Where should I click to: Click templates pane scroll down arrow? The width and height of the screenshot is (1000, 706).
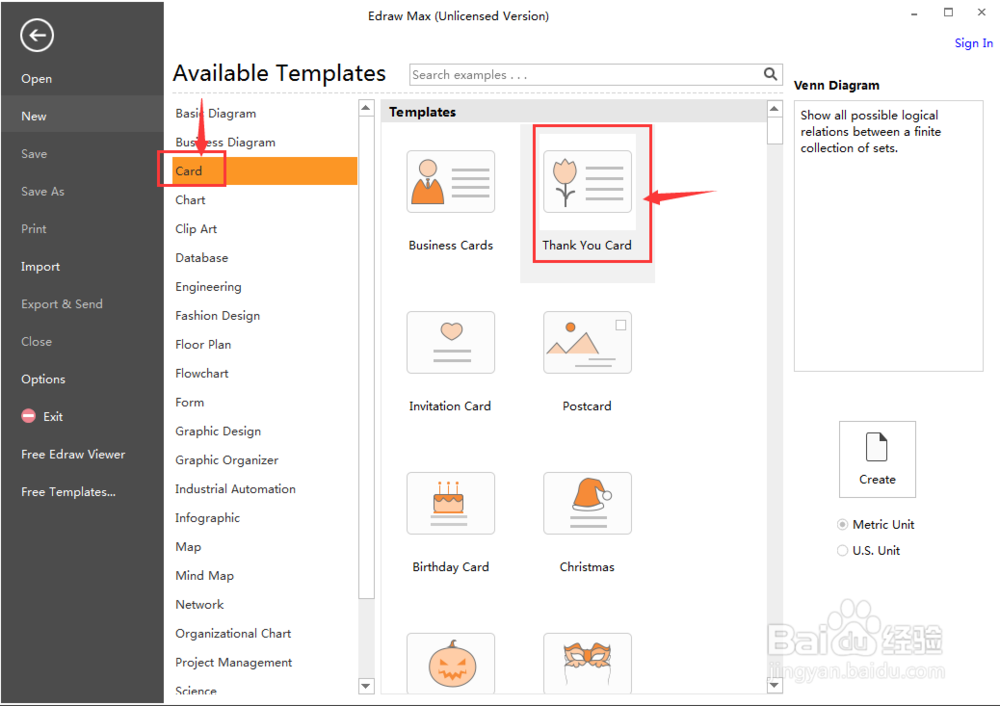tap(774, 686)
